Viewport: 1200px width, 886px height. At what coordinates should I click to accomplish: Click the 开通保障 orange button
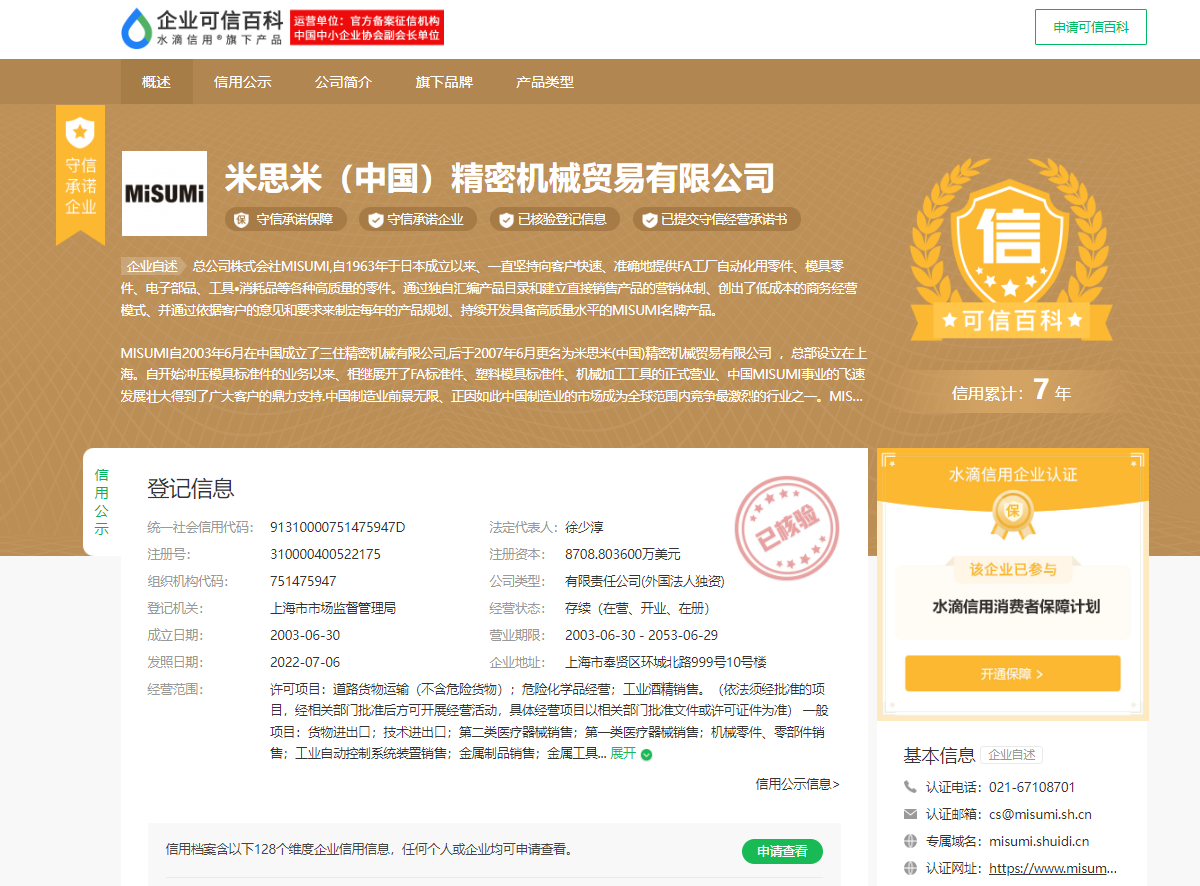(1012, 674)
